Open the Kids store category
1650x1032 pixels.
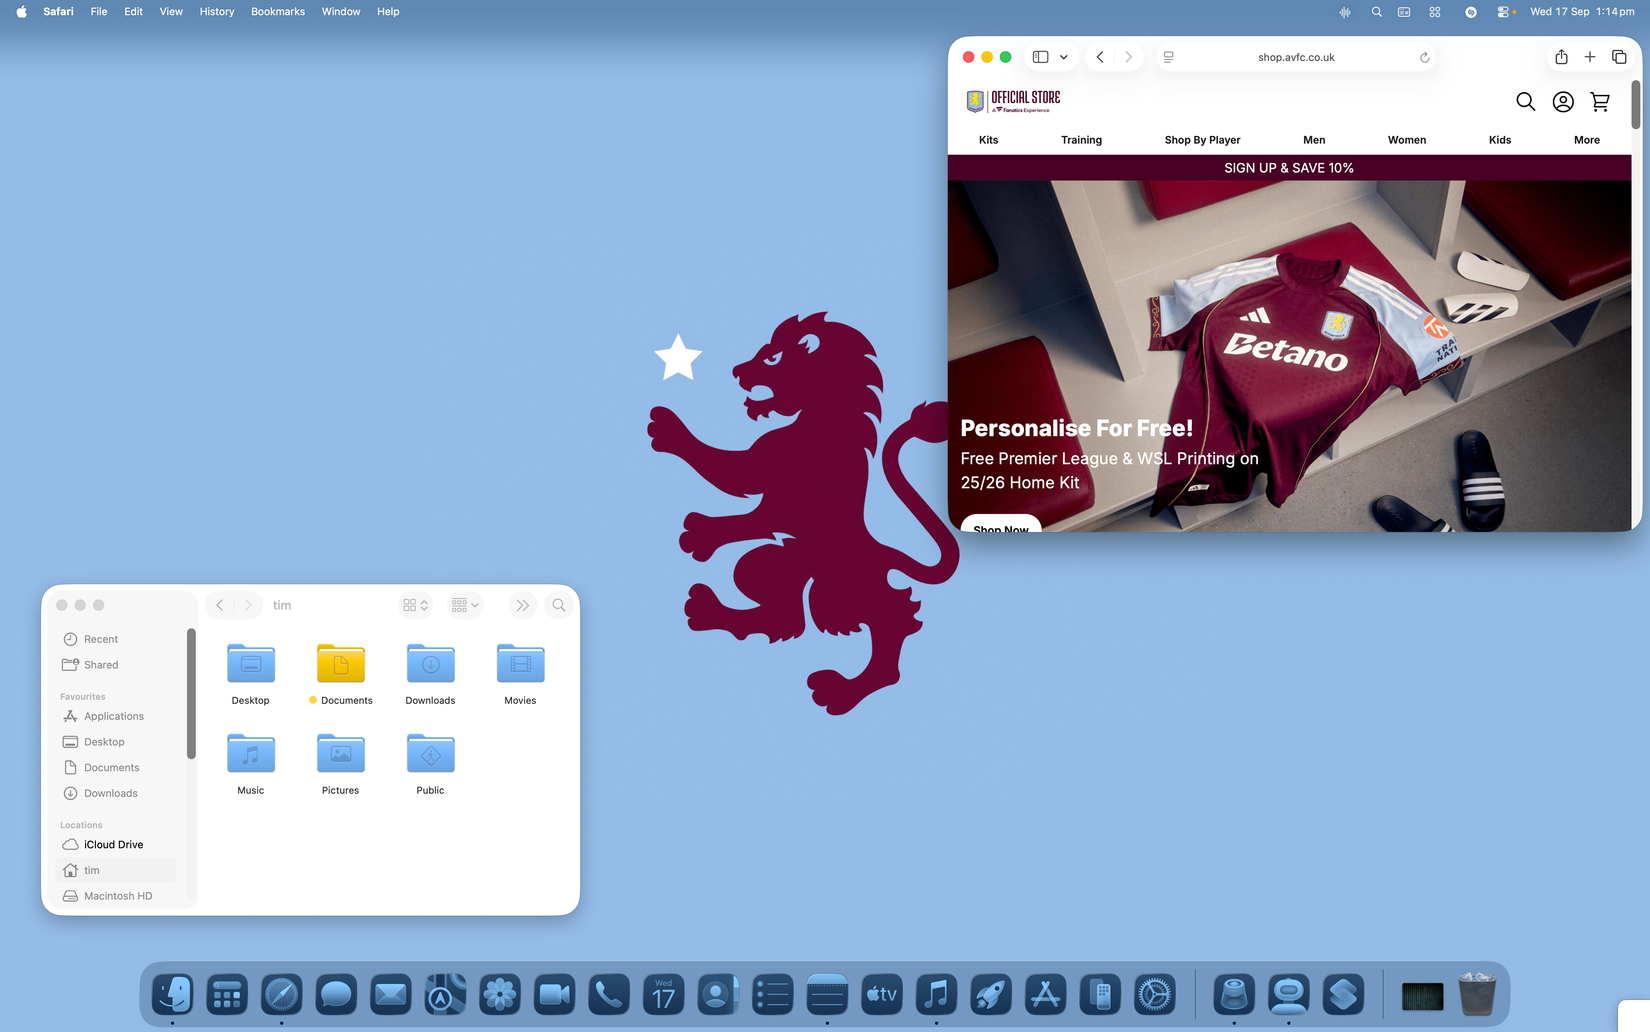(1500, 140)
